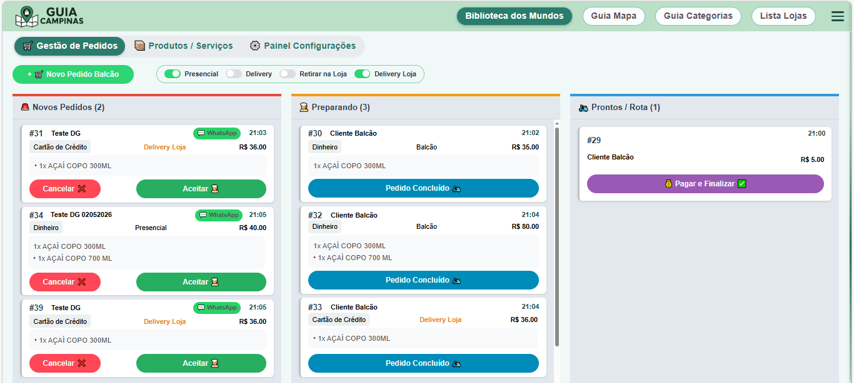Click the Preparando column scrollbar

pos(557,237)
